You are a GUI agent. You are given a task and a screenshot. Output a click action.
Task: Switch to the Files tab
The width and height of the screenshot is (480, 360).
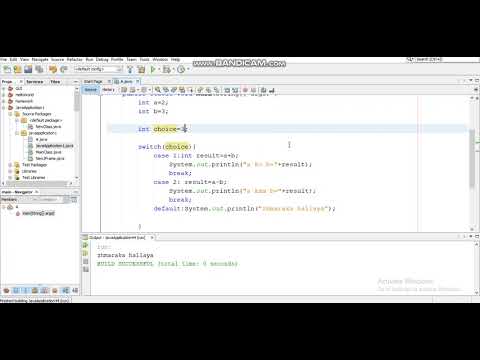pyautogui.click(x=55, y=82)
